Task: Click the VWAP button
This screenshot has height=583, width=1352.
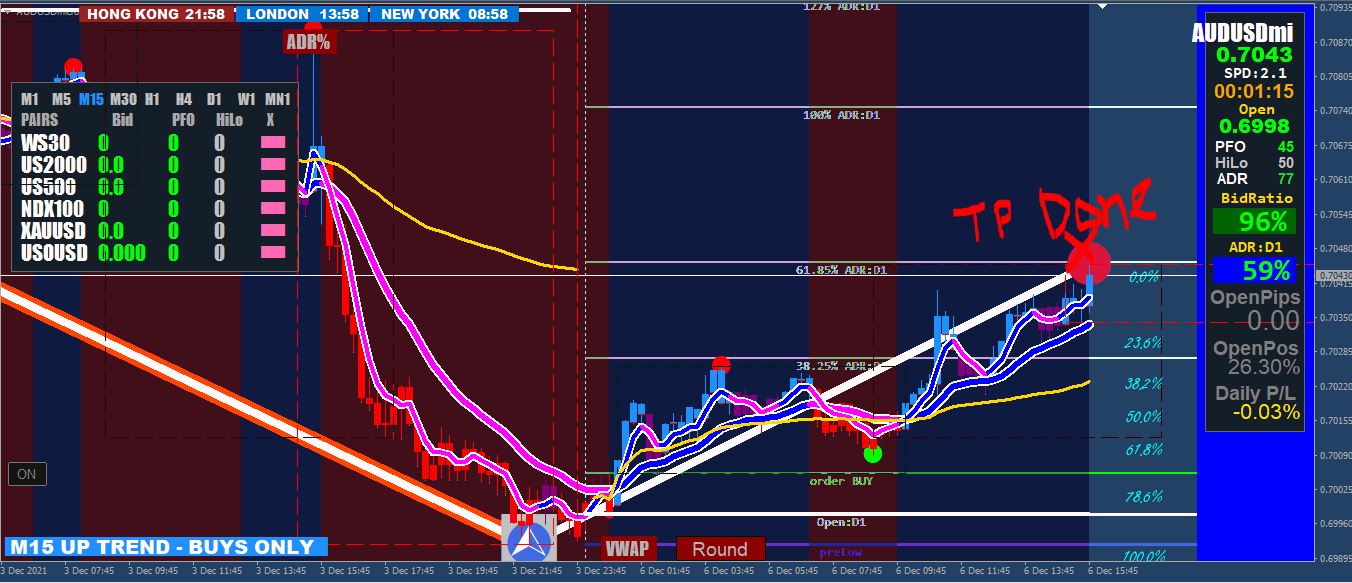Action: pos(629,549)
